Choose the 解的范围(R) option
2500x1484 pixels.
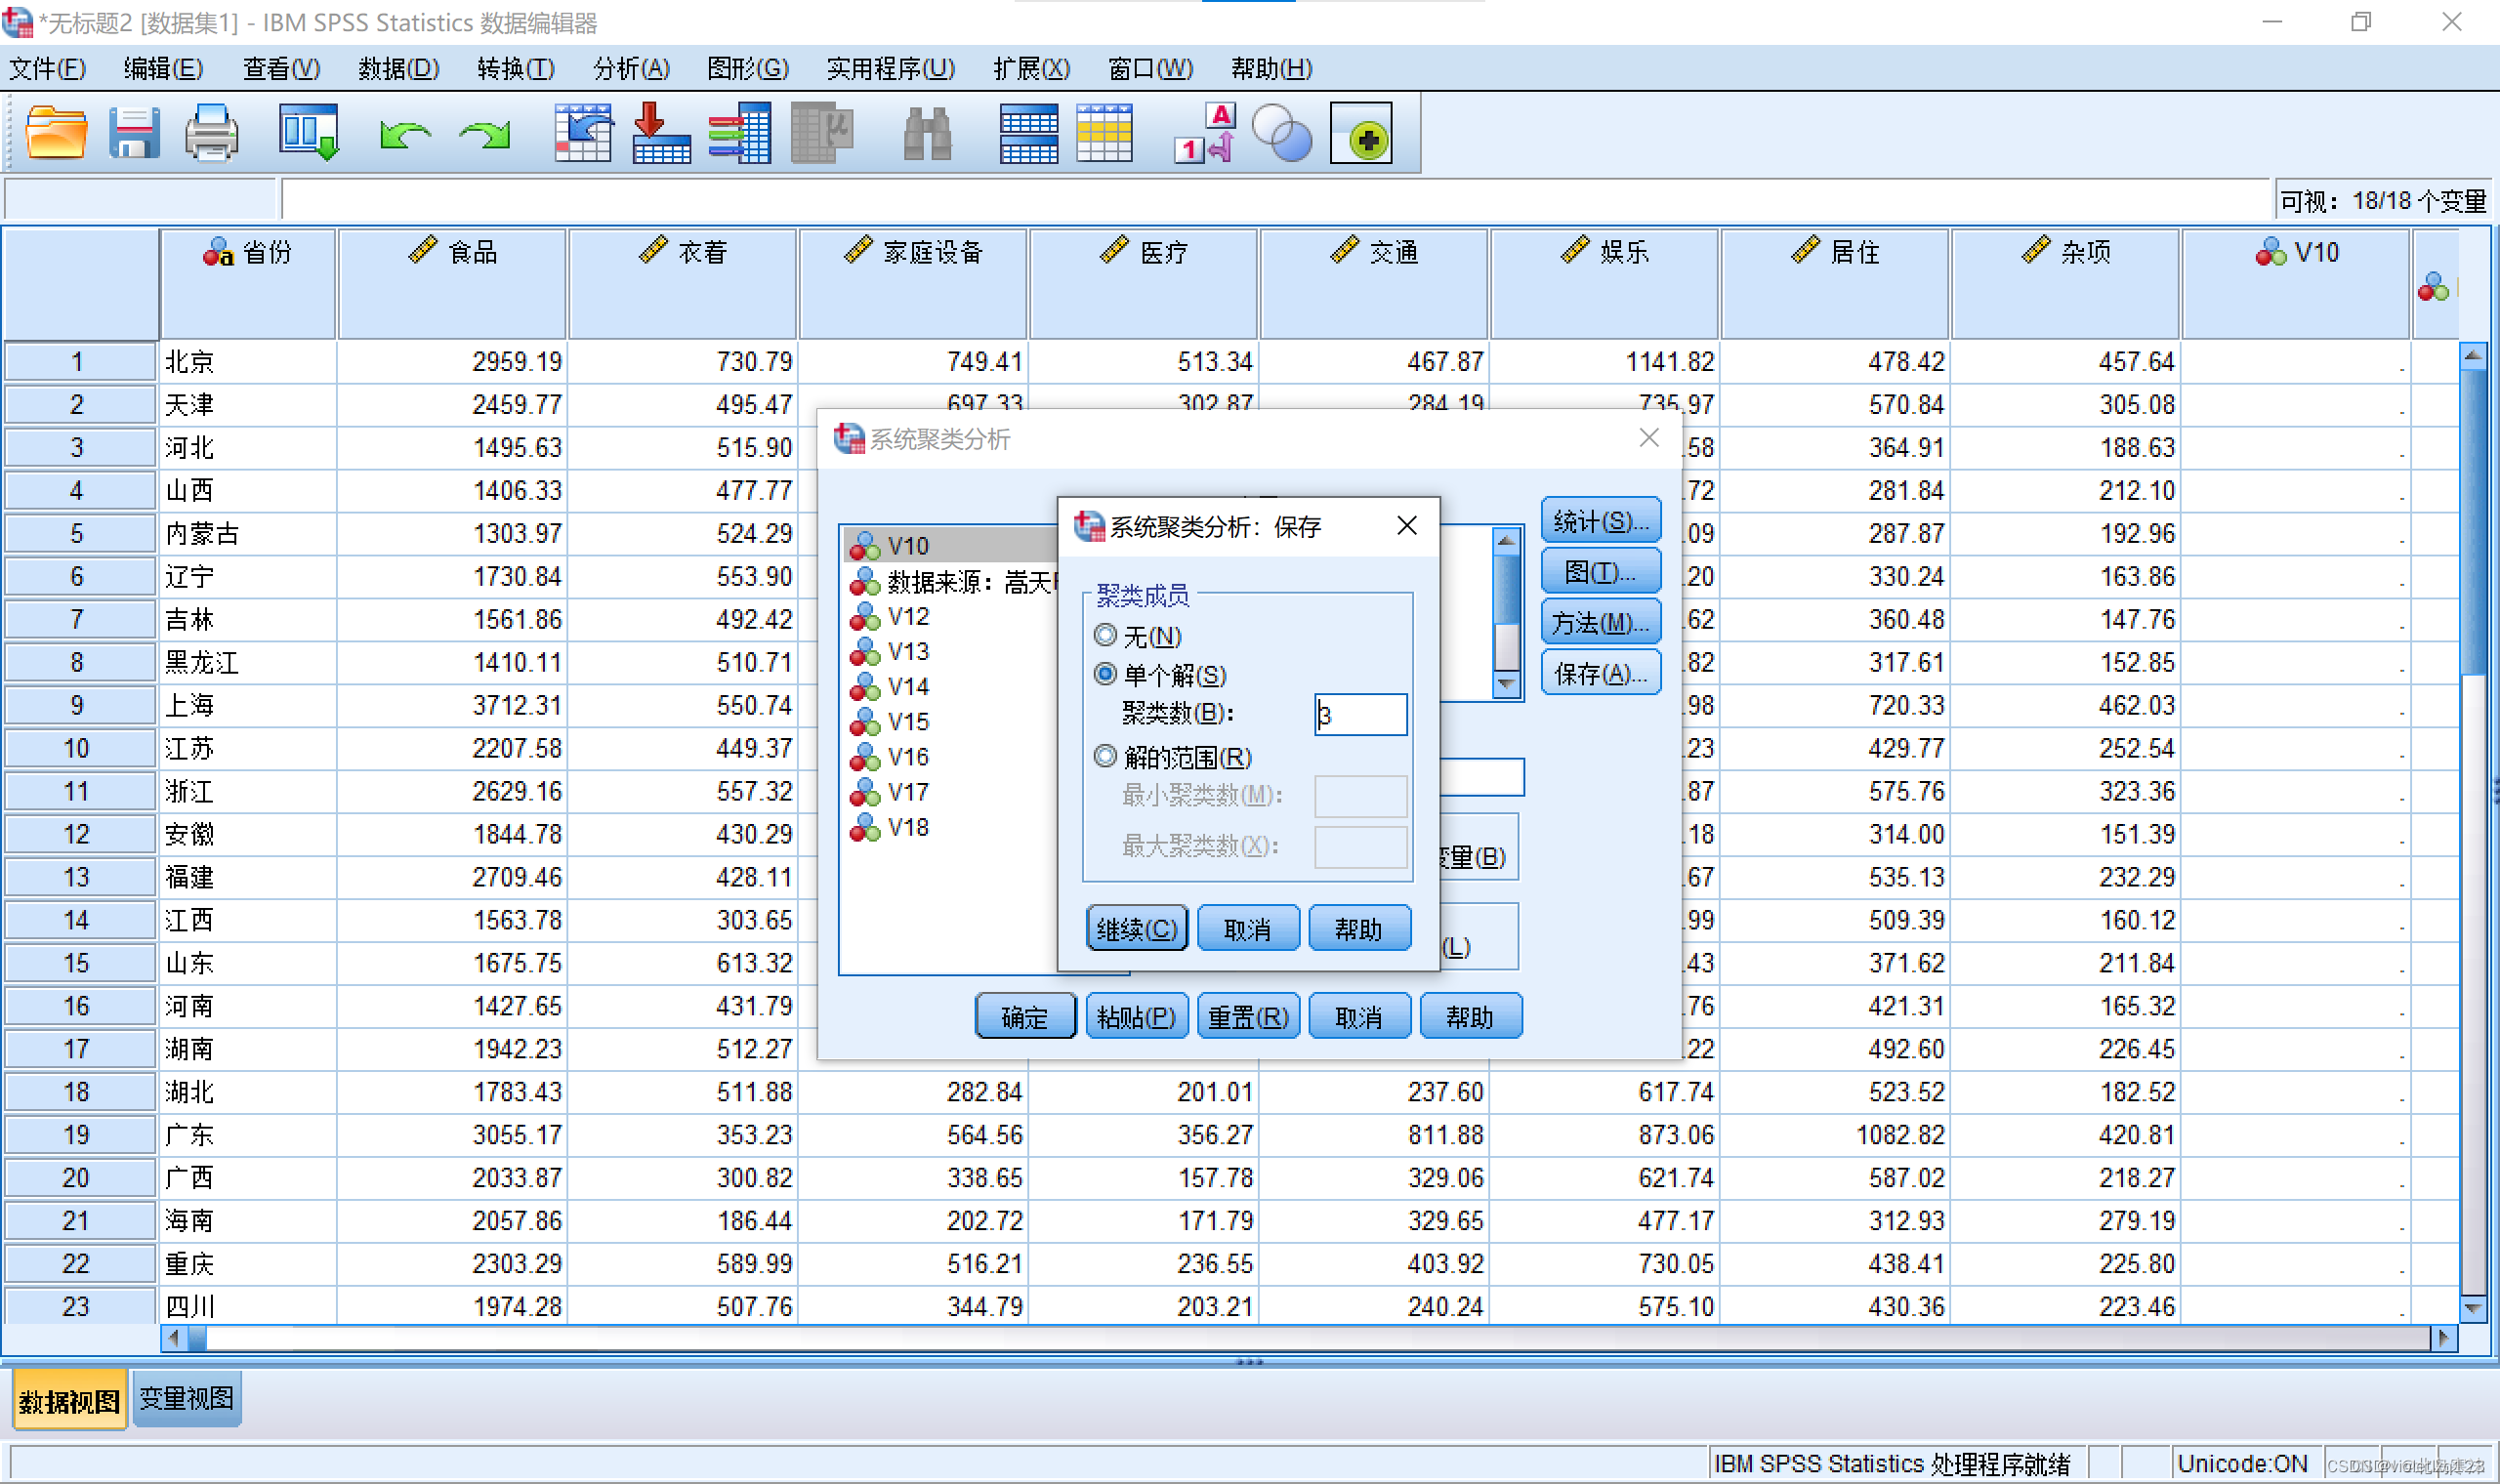[1105, 757]
